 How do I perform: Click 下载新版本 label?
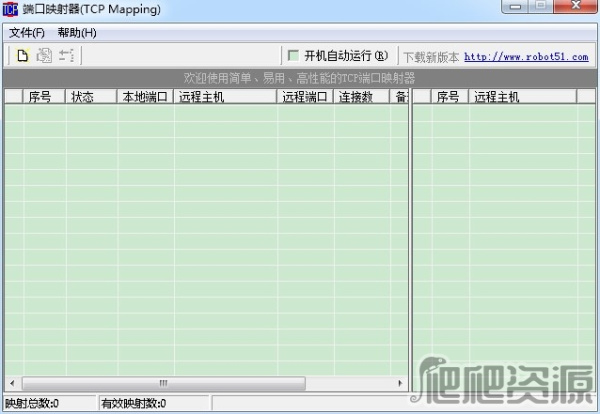431,57
